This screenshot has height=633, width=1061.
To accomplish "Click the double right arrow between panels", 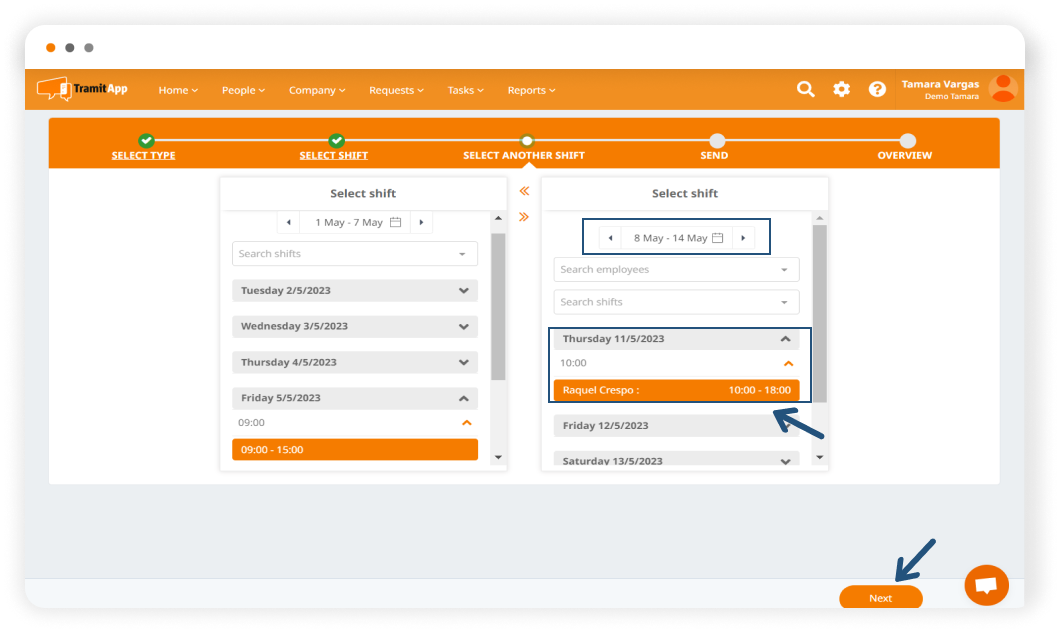I will tap(524, 217).
